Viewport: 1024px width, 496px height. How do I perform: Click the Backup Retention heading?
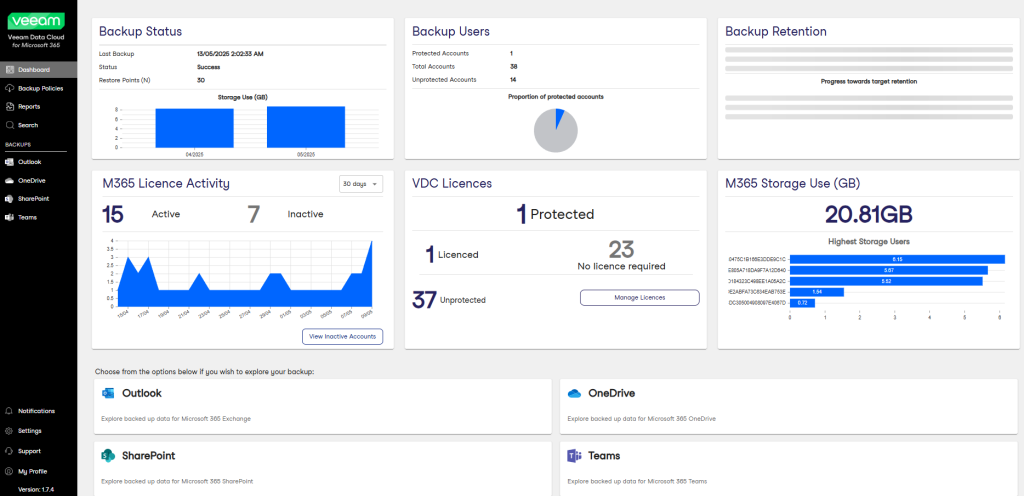pos(776,32)
